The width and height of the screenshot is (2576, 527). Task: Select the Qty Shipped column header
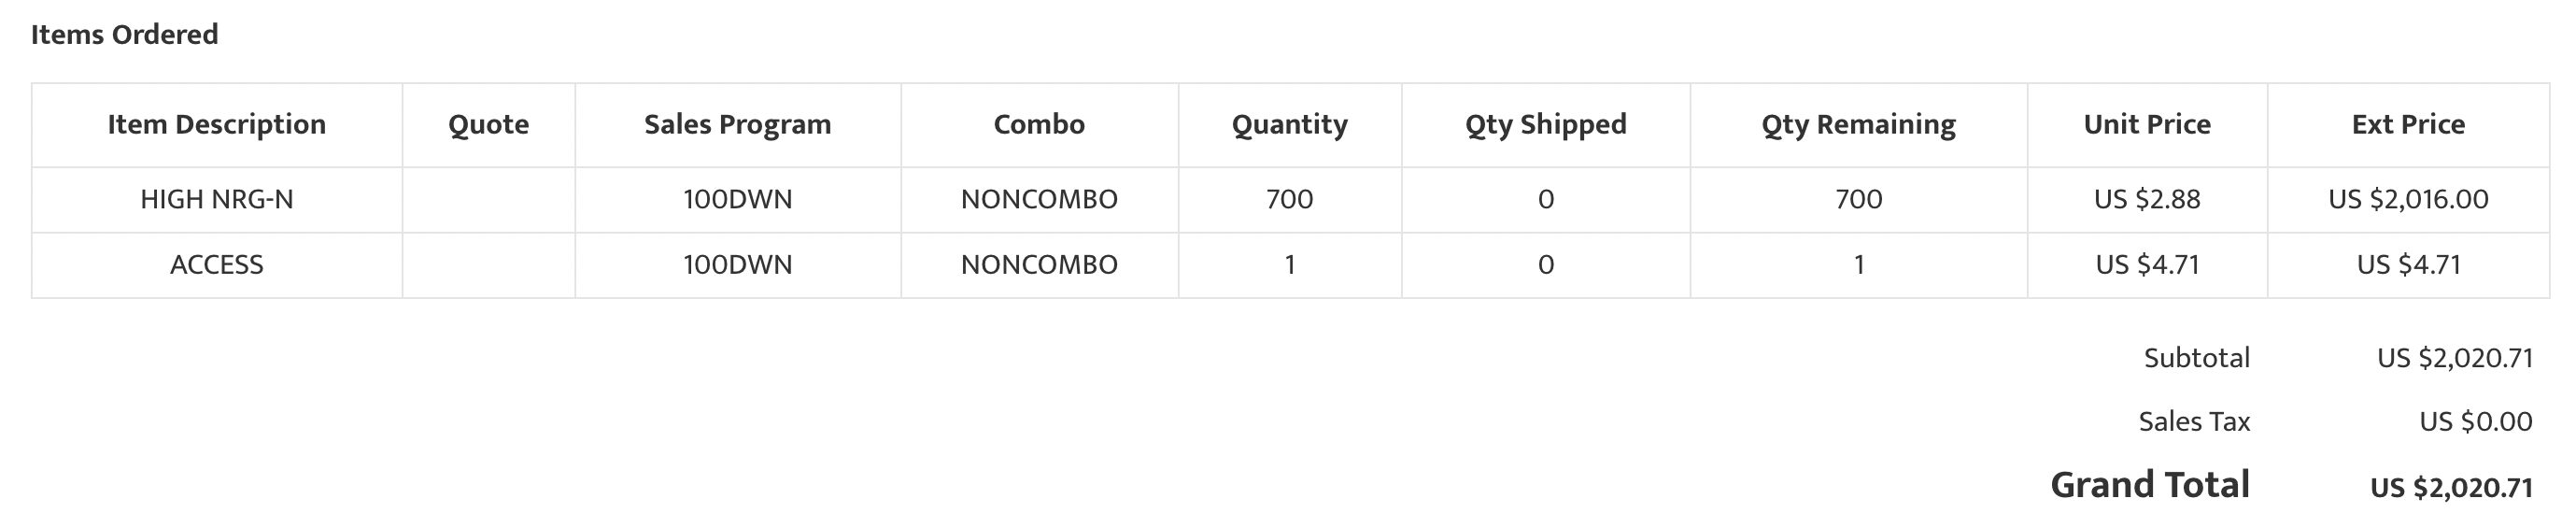pyautogui.click(x=1546, y=125)
